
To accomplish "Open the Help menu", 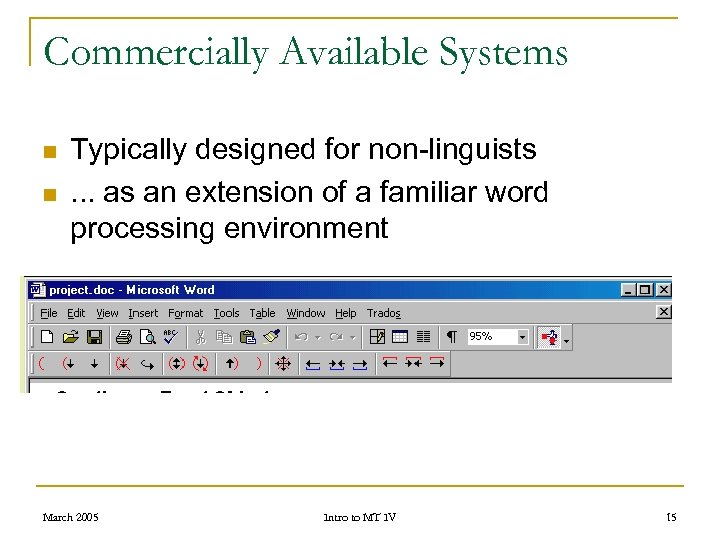I will [x=345, y=313].
